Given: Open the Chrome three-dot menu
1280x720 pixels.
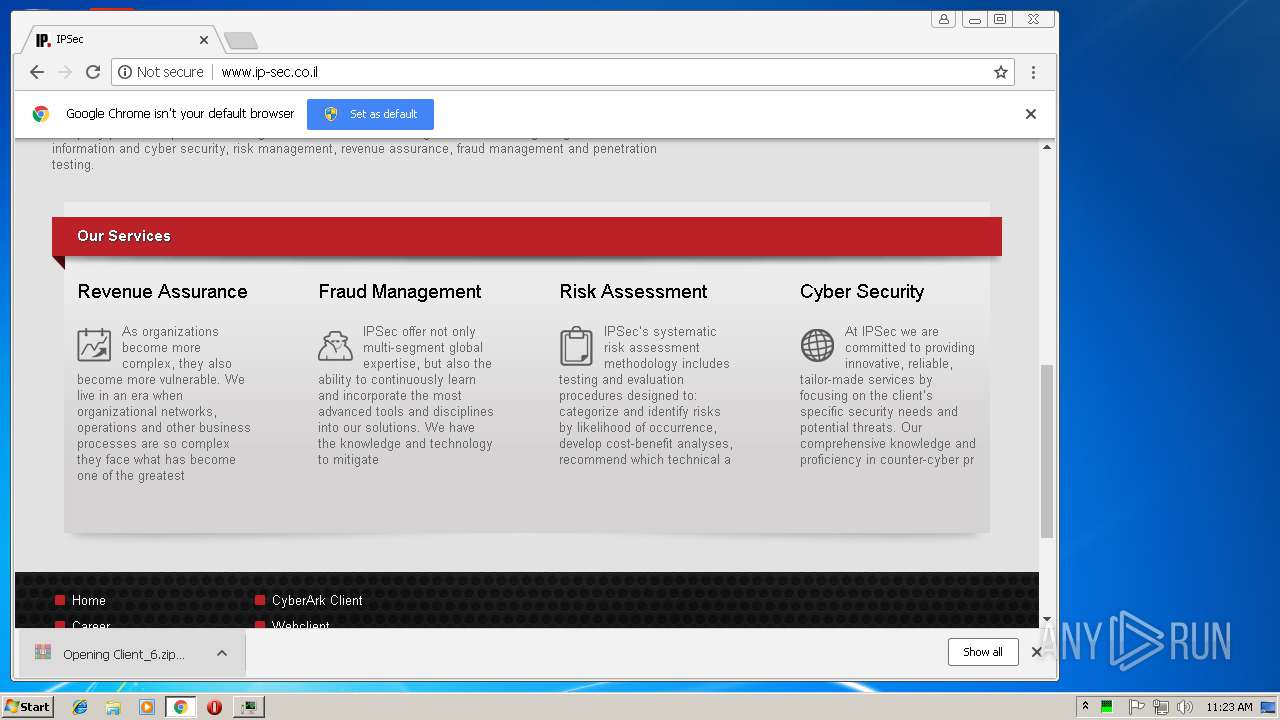Looking at the screenshot, I should (1033, 72).
